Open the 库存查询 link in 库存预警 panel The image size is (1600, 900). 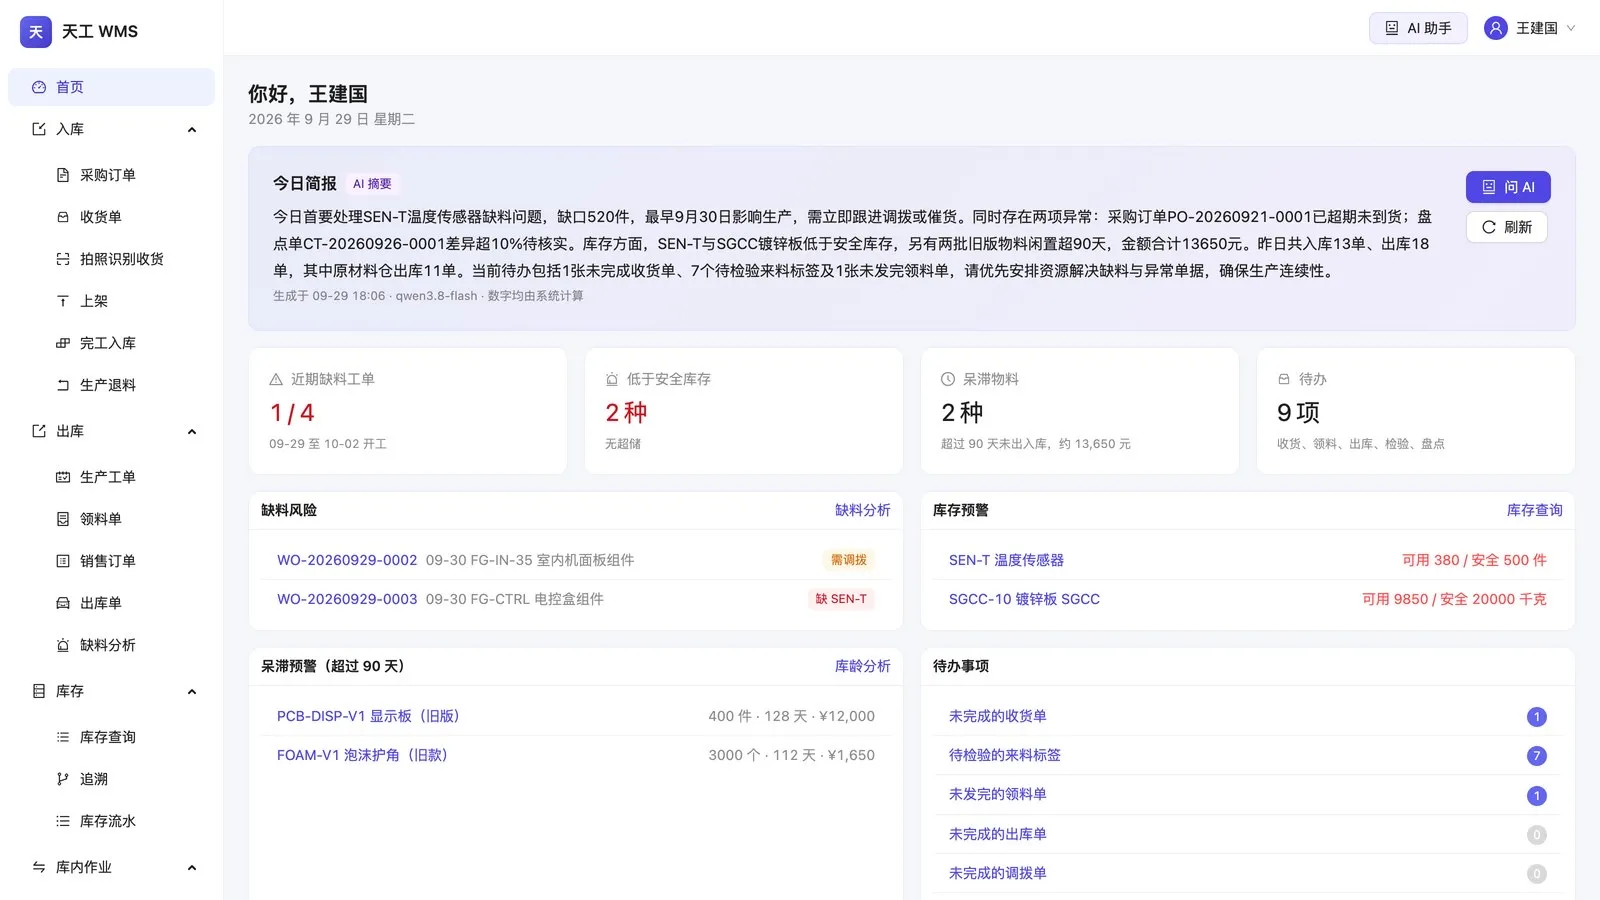(1534, 510)
